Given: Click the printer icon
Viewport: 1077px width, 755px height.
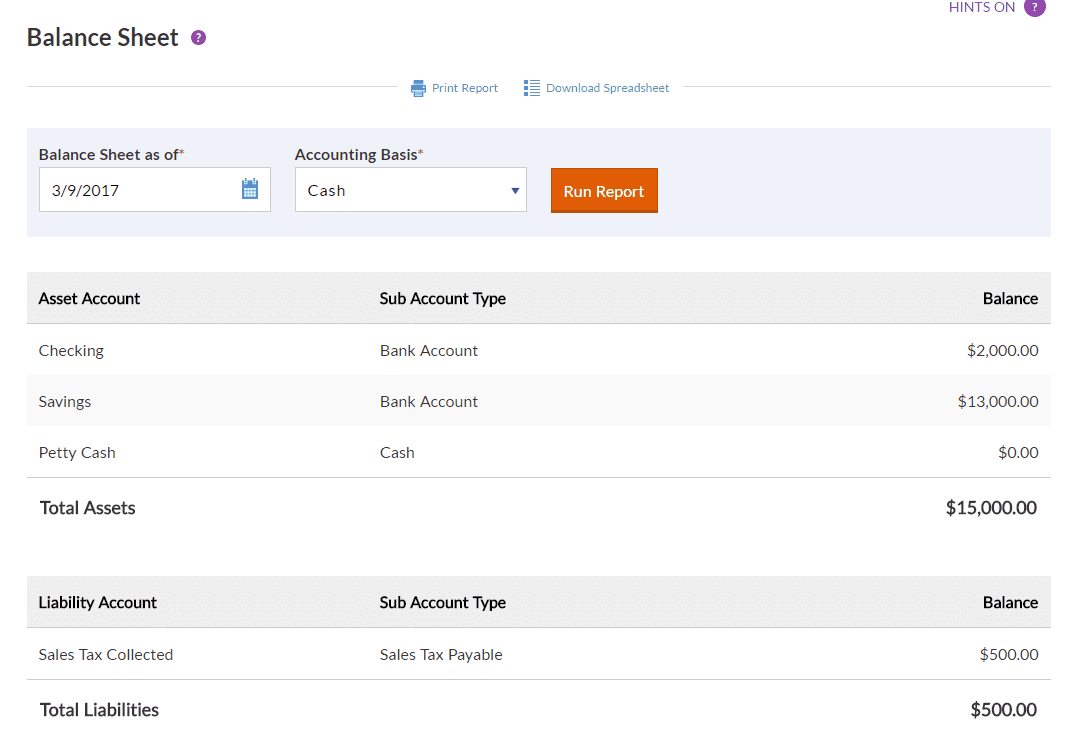Looking at the screenshot, I should click(x=418, y=88).
